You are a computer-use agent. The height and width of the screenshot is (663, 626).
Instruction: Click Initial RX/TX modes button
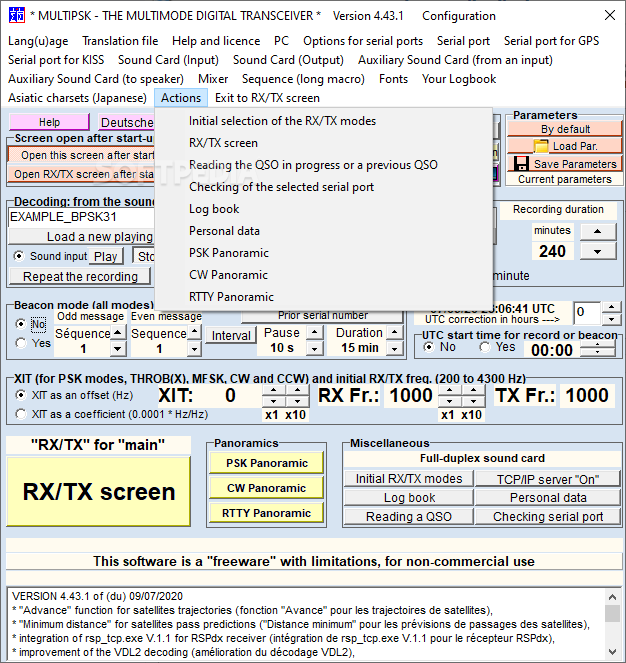click(x=409, y=479)
